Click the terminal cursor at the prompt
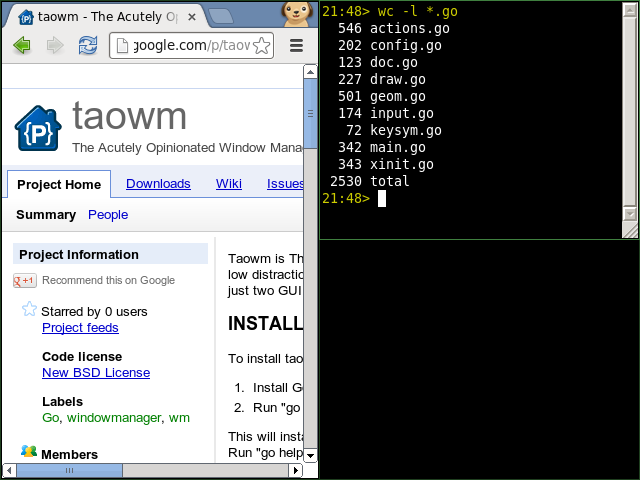Screen dimensions: 640x480 [x=382, y=199]
